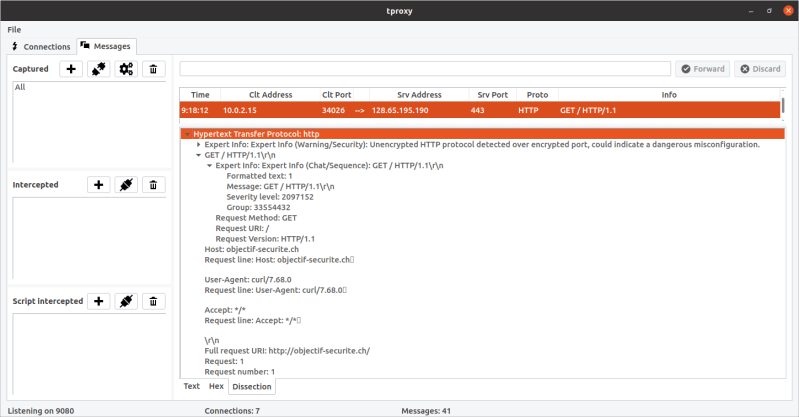
Task: Minimize the tproxy window
Action: 751,11
